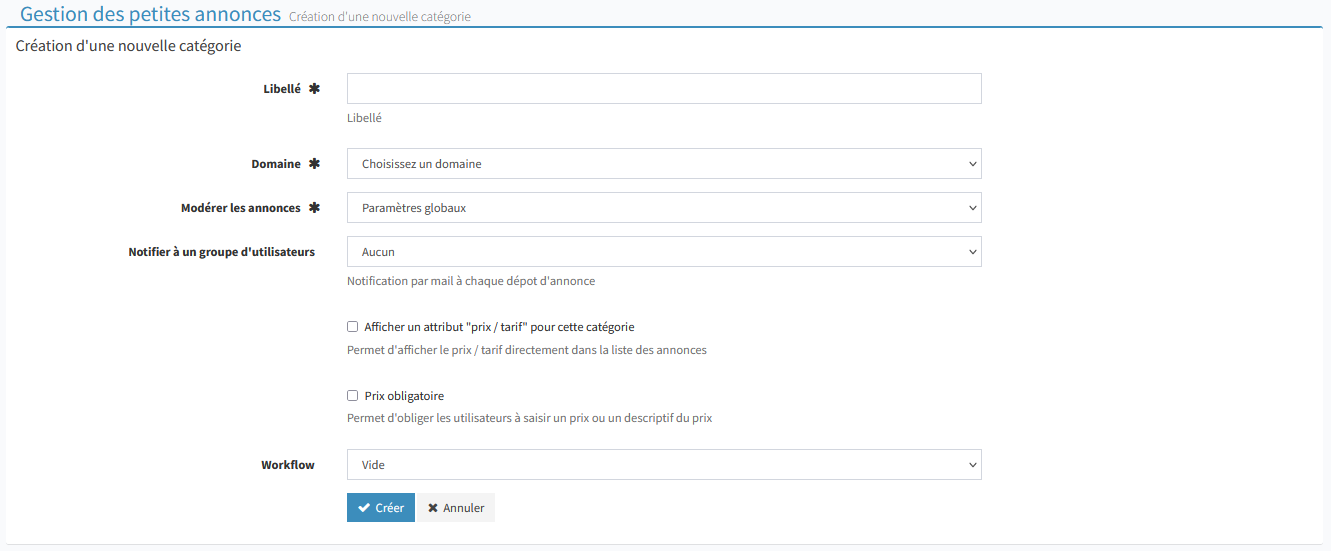
Task: Click the bold Workflow label
Action: point(288,465)
